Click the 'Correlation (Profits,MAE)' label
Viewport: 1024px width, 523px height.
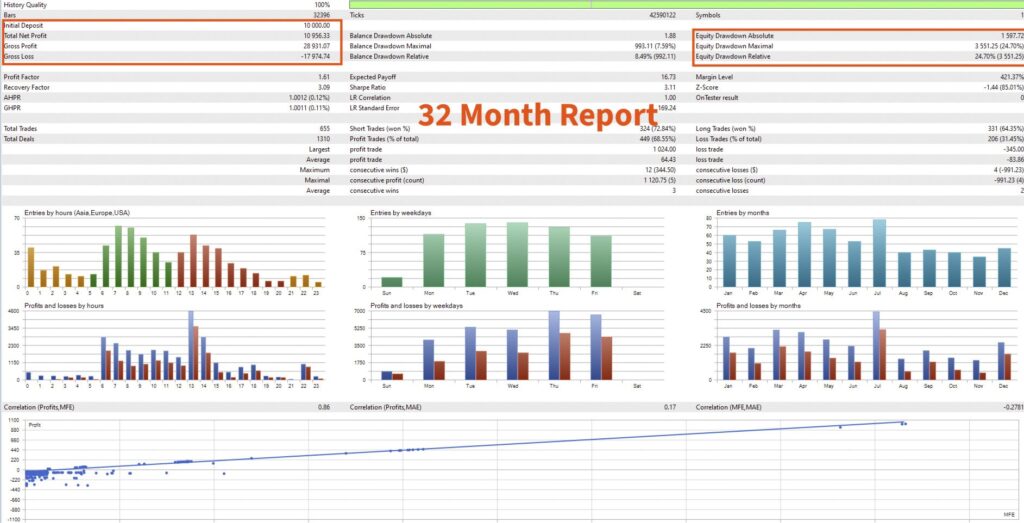384,407
